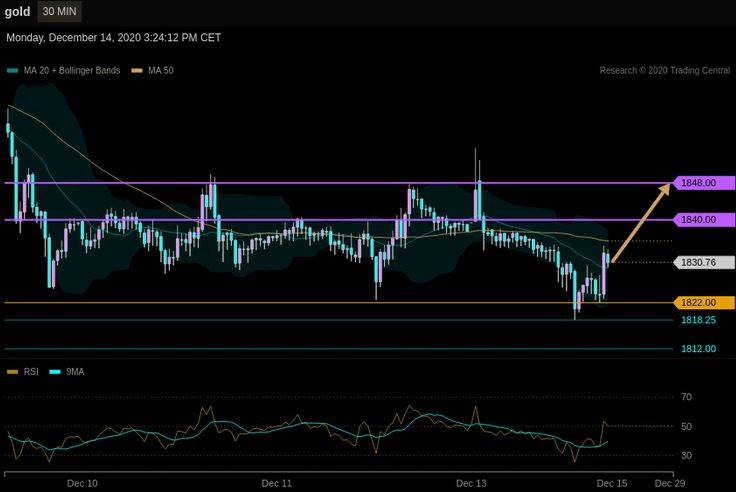Click the Dec 29 date axis label

pyautogui.click(x=670, y=483)
